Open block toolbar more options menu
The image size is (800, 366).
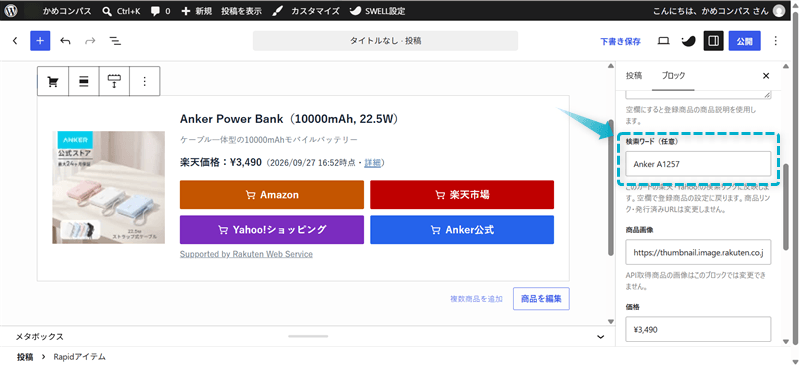coord(145,81)
